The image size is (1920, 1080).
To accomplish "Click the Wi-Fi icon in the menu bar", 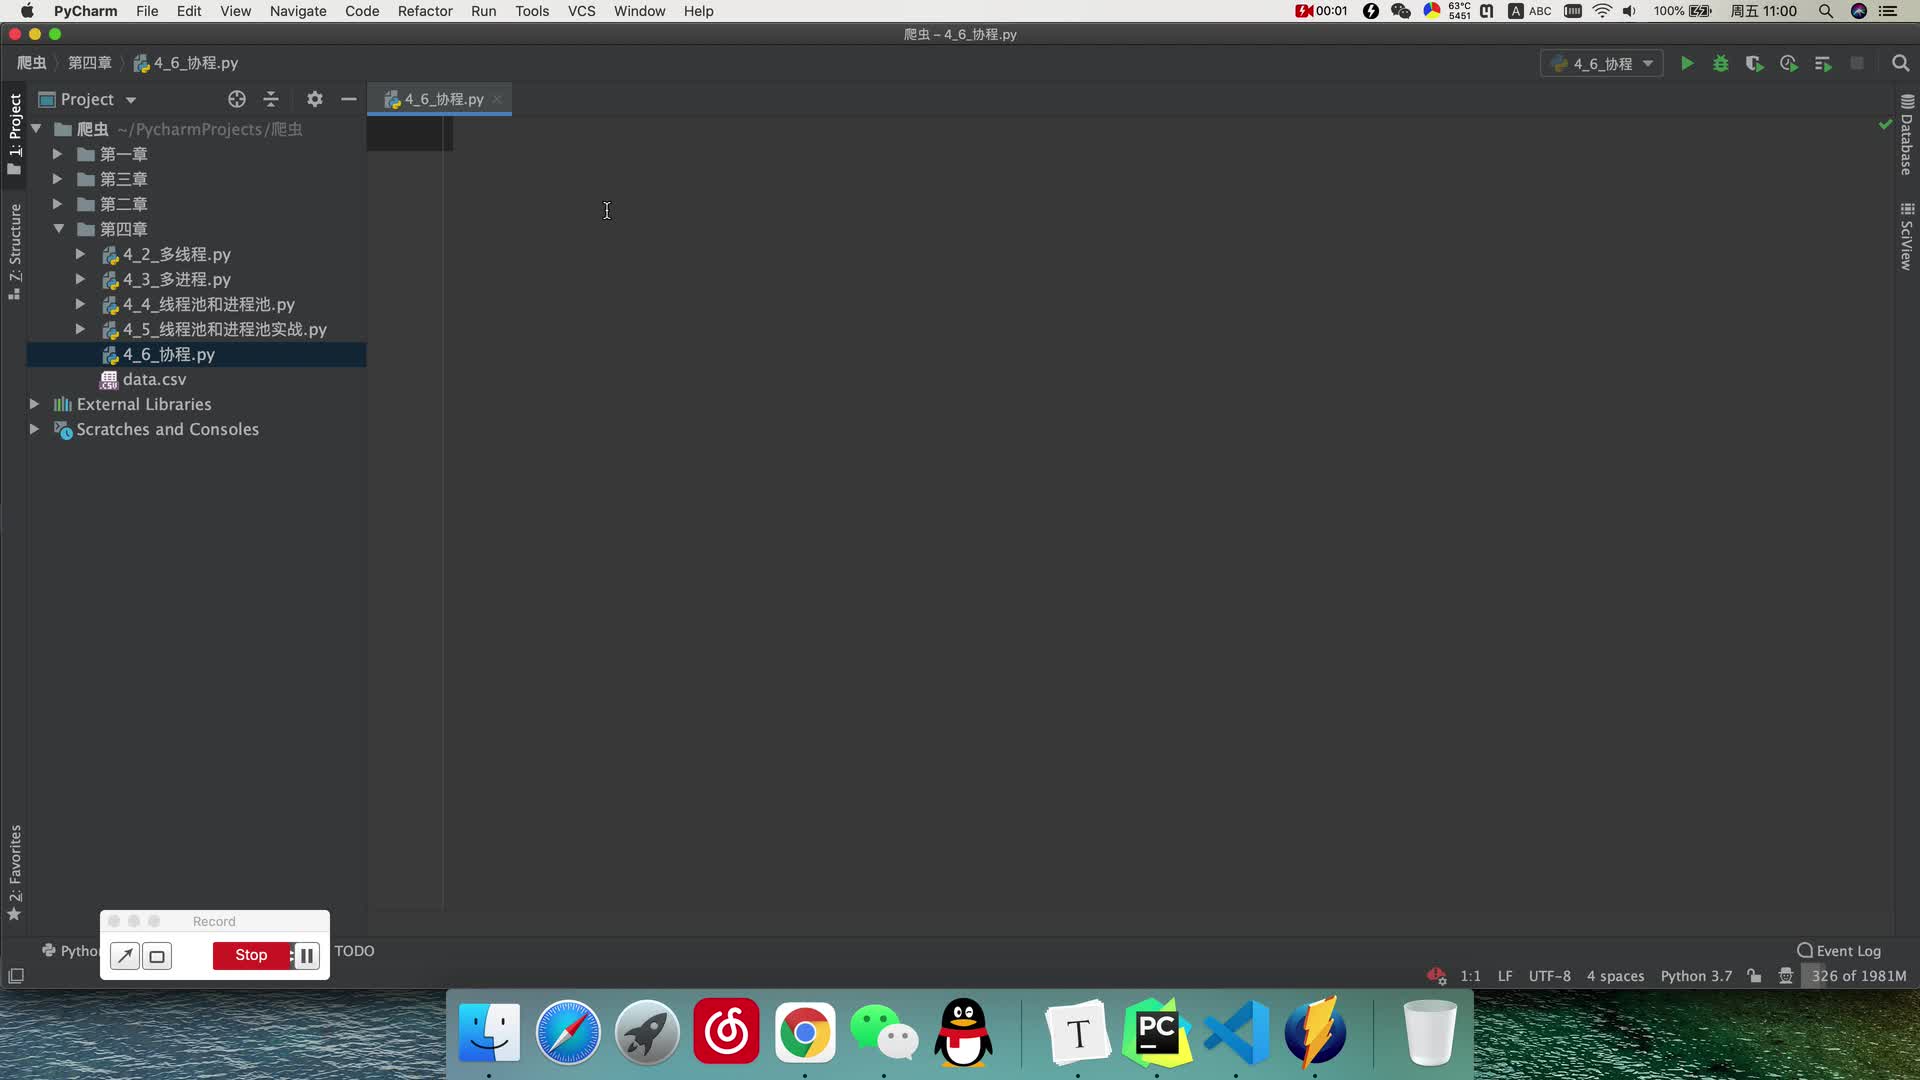I will click(x=1602, y=11).
